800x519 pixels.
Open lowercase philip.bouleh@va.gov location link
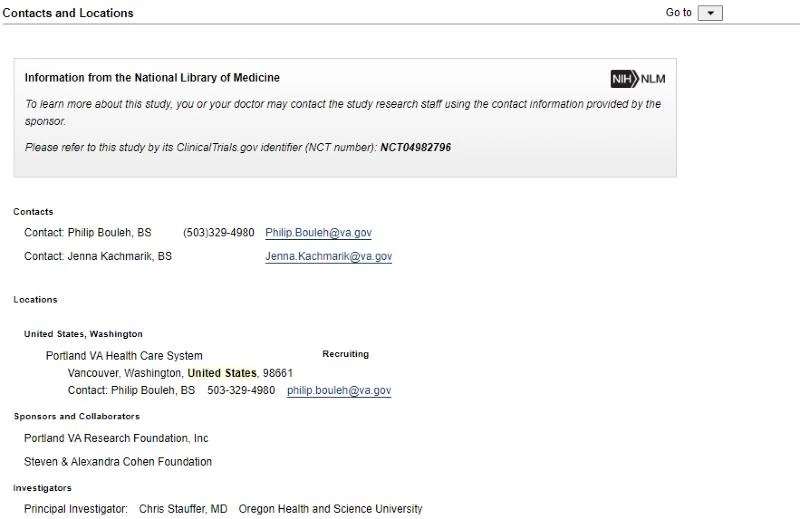(x=339, y=390)
